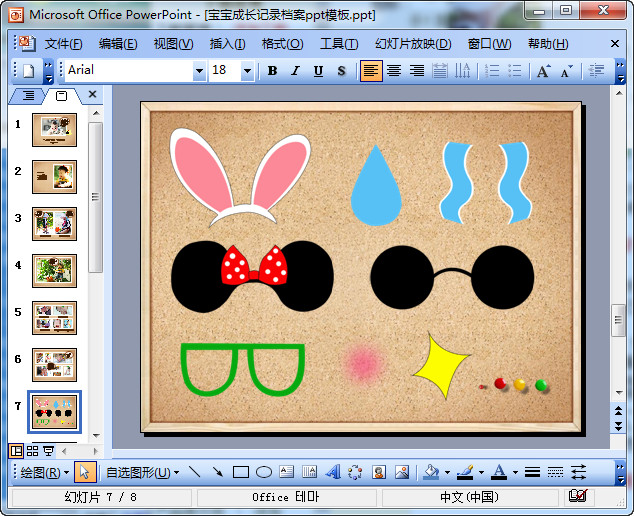The height and width of the screenshot is (516, 634).
Task: Open the 编辑(E) menu
Action: (x=118, y=44)
